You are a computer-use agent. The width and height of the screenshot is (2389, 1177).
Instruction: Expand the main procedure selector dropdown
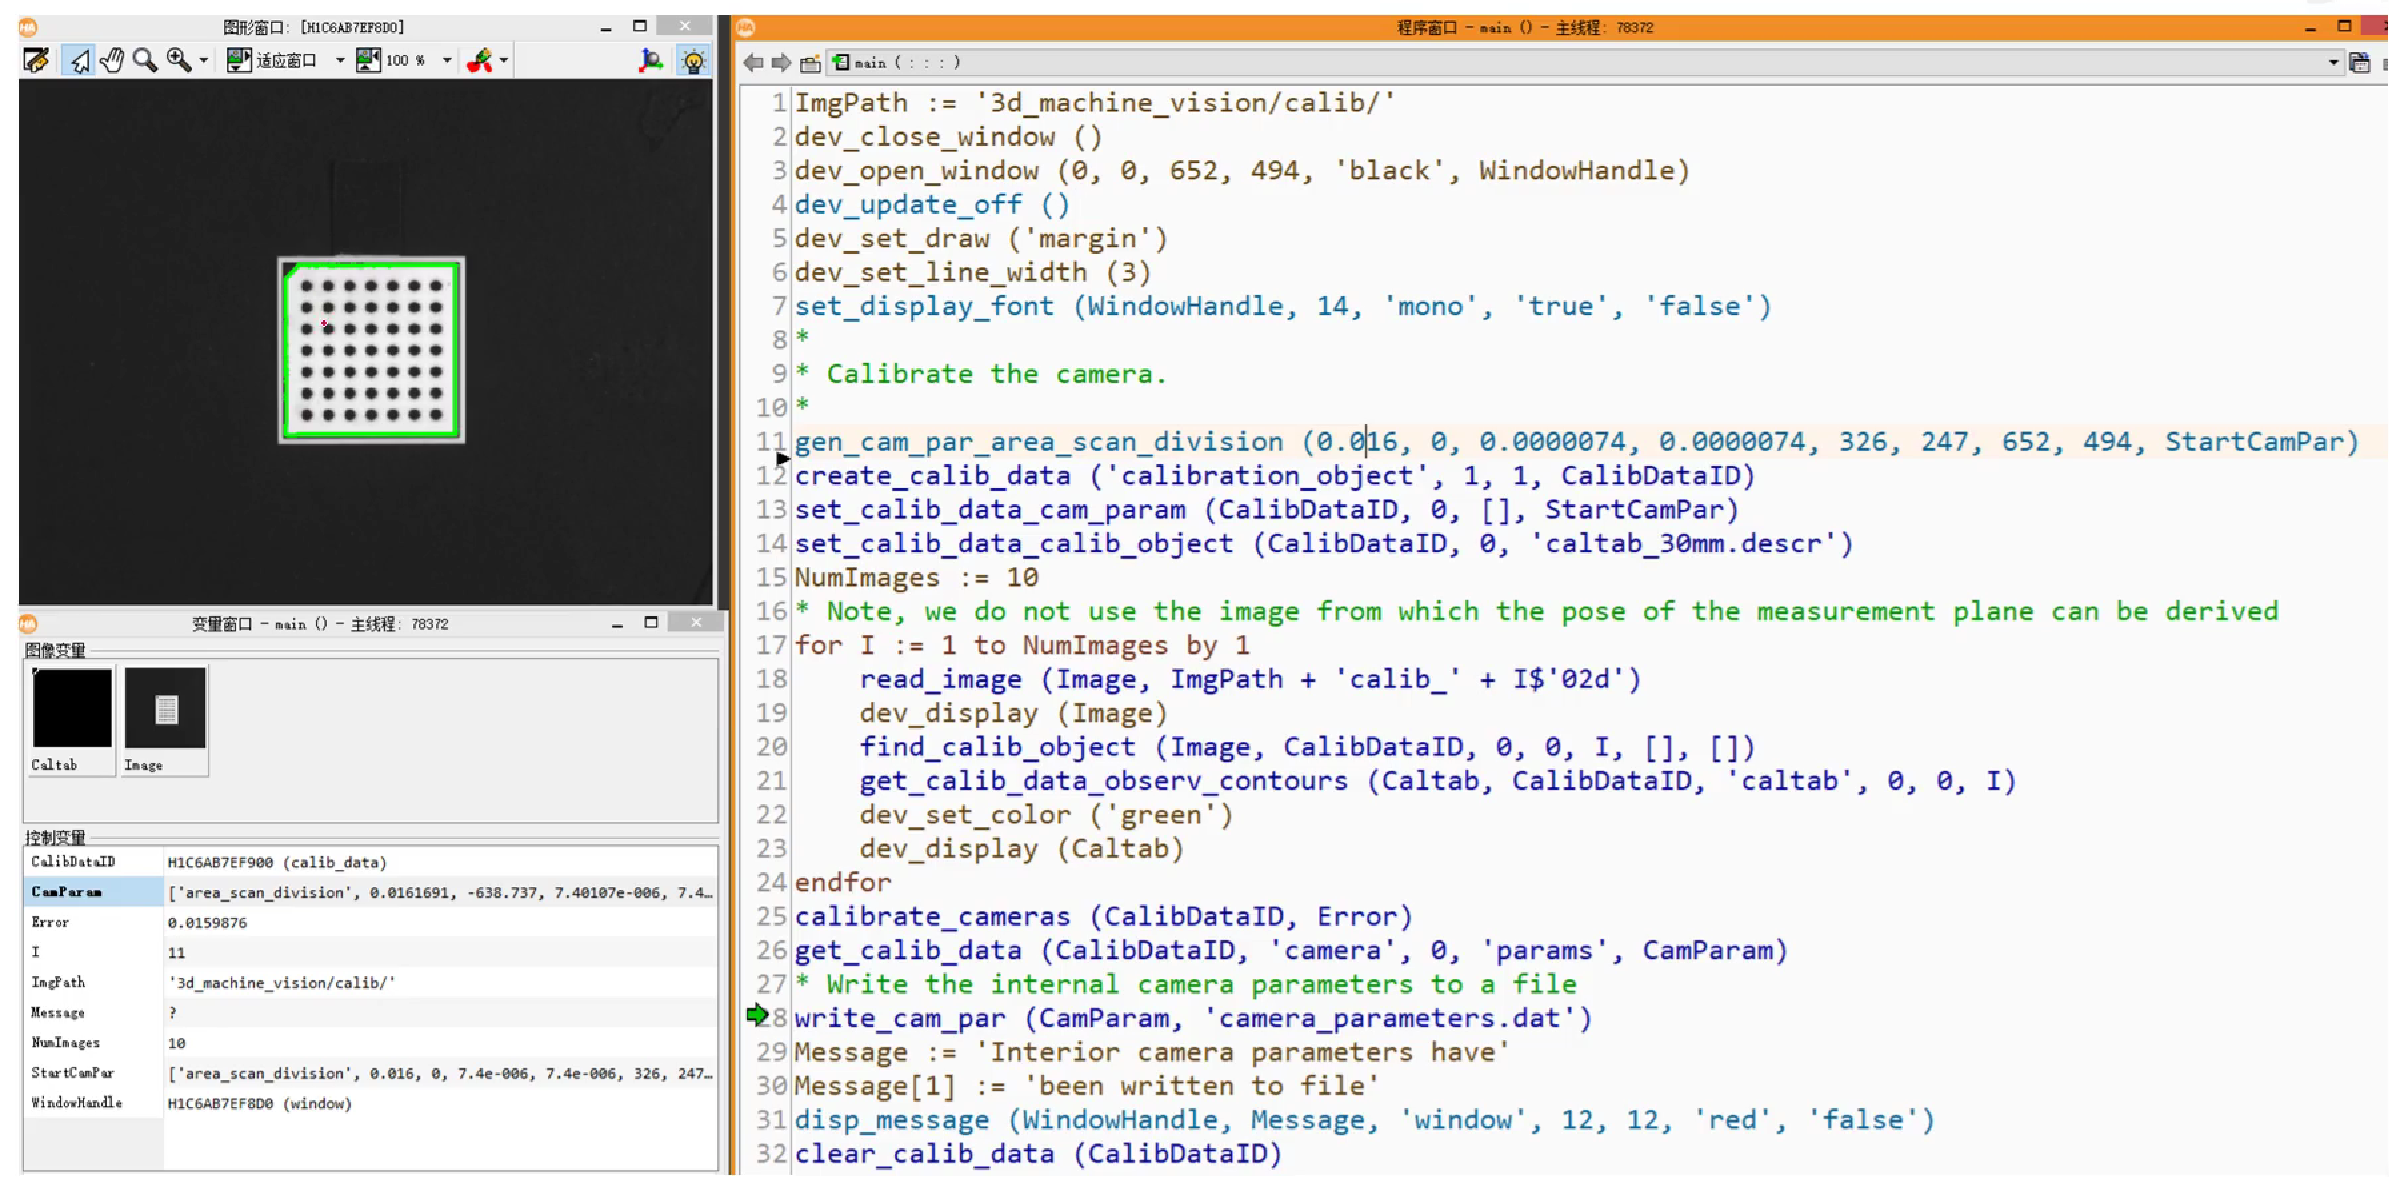2333,63
